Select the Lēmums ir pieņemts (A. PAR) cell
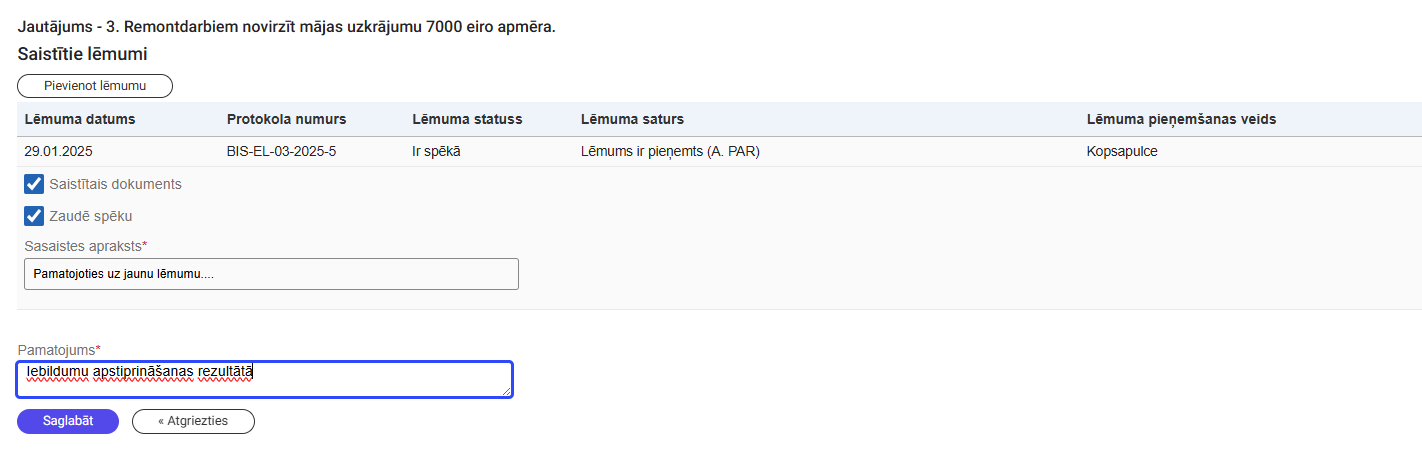Viewport: 1422px width, 452px height. tap(677, 152)
